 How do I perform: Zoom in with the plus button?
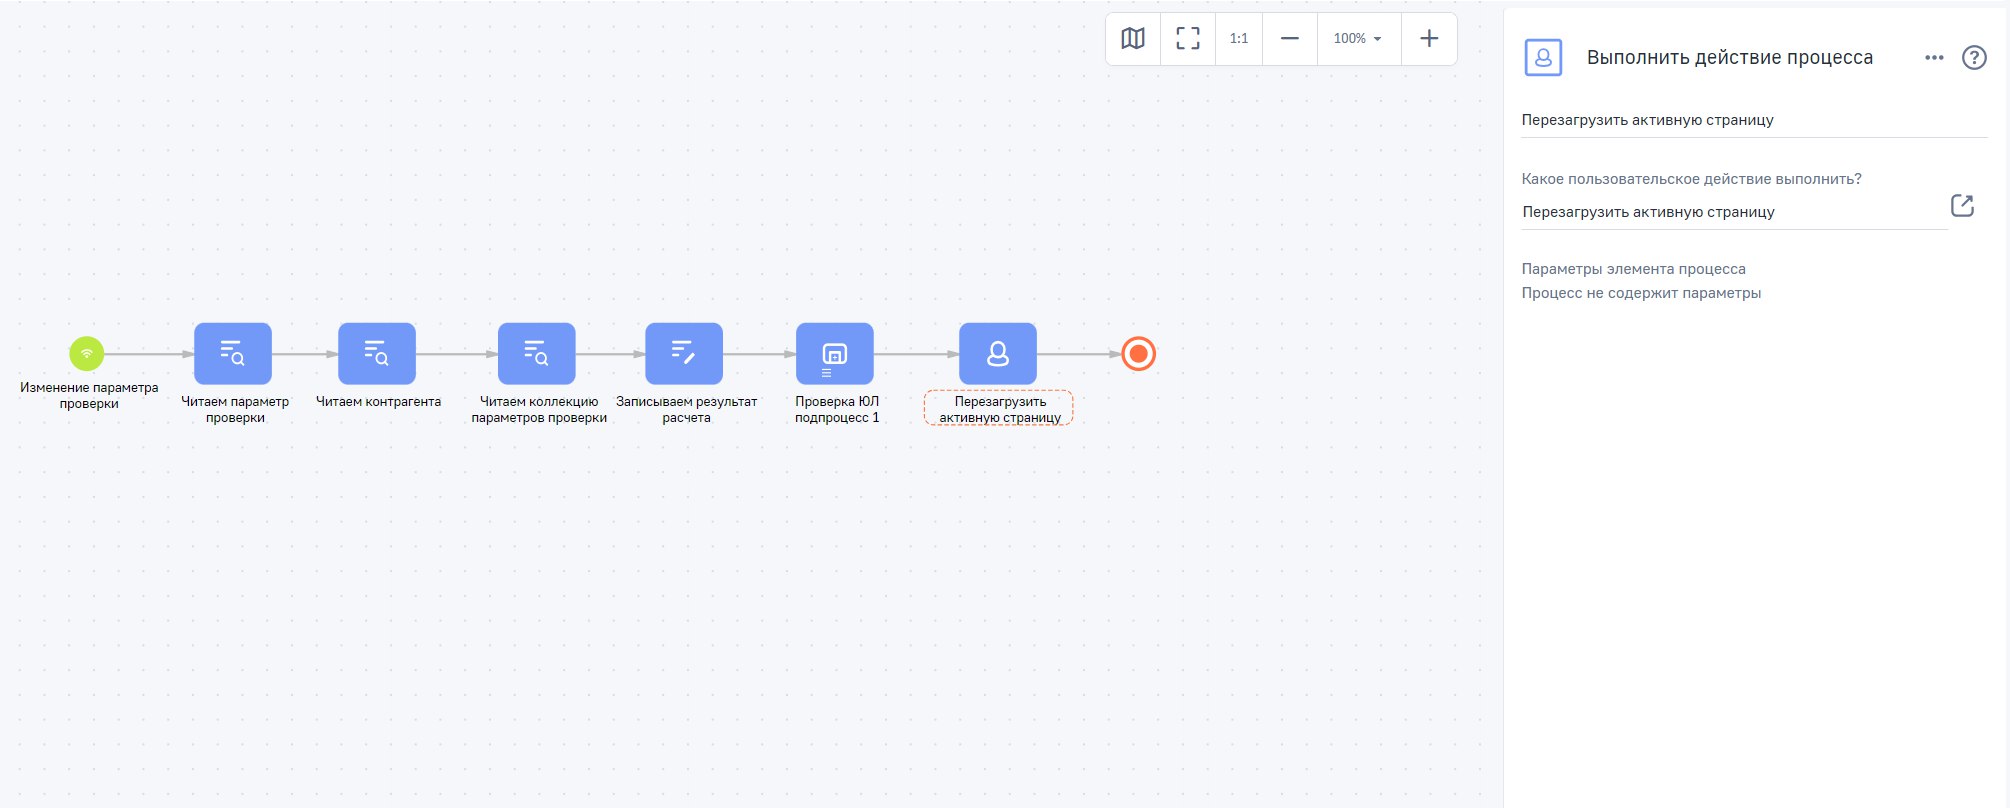[x=1429, y=38]
